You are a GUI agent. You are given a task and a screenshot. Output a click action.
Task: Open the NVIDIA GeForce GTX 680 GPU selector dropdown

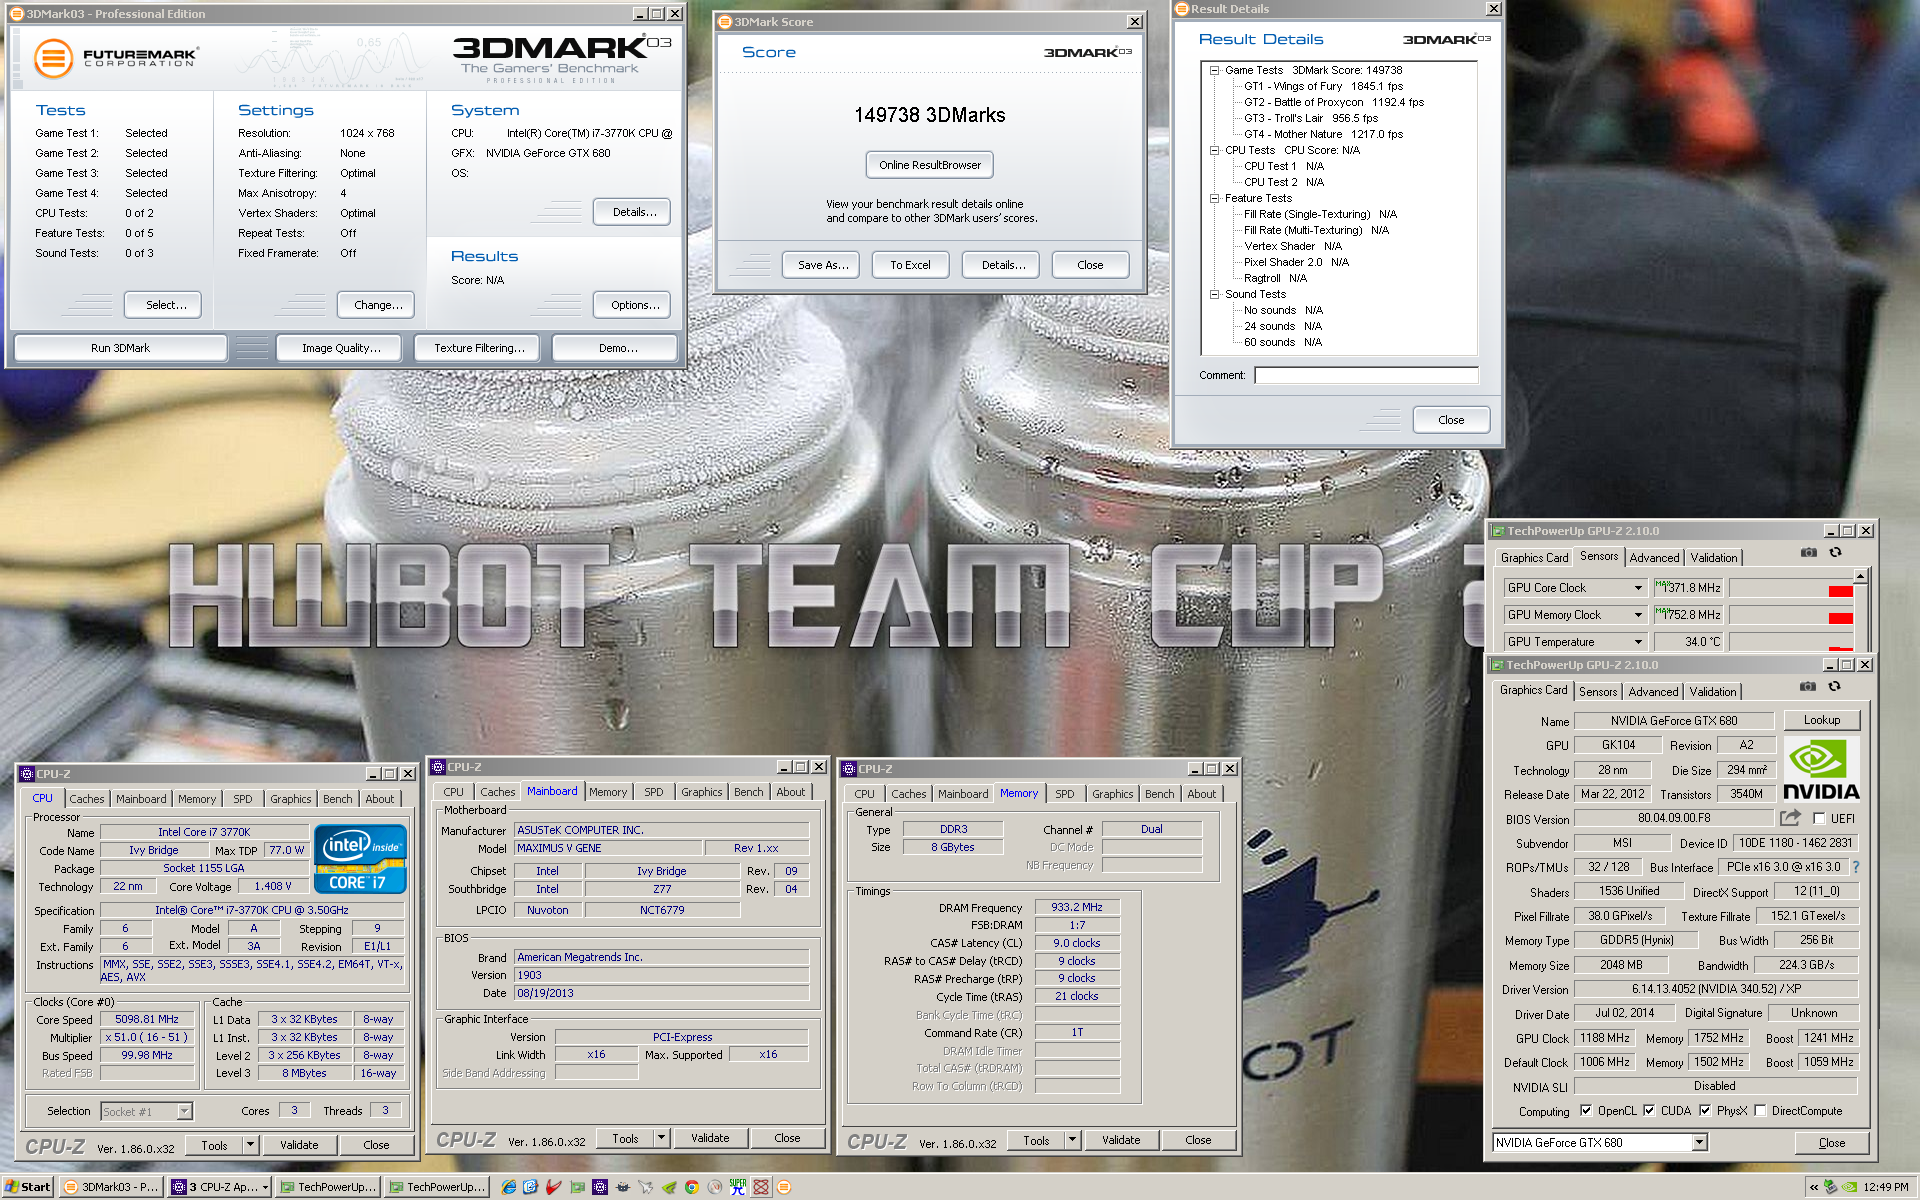[1699, 1142]
